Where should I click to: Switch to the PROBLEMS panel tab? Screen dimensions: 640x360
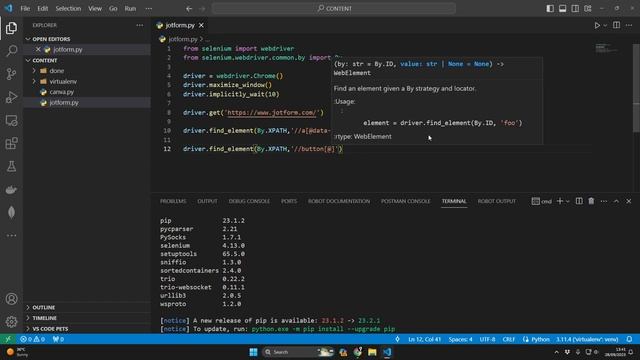(173, 201)
